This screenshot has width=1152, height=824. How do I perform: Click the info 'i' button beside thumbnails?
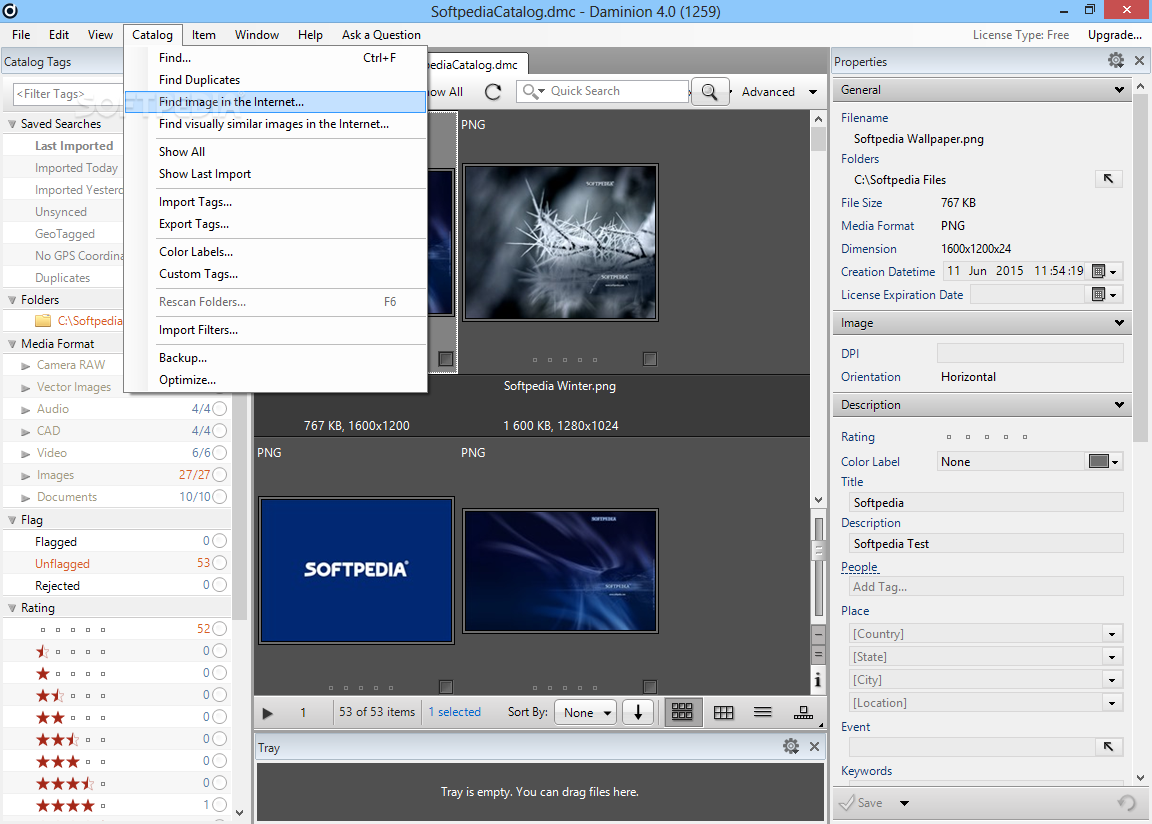pos(818,681)
